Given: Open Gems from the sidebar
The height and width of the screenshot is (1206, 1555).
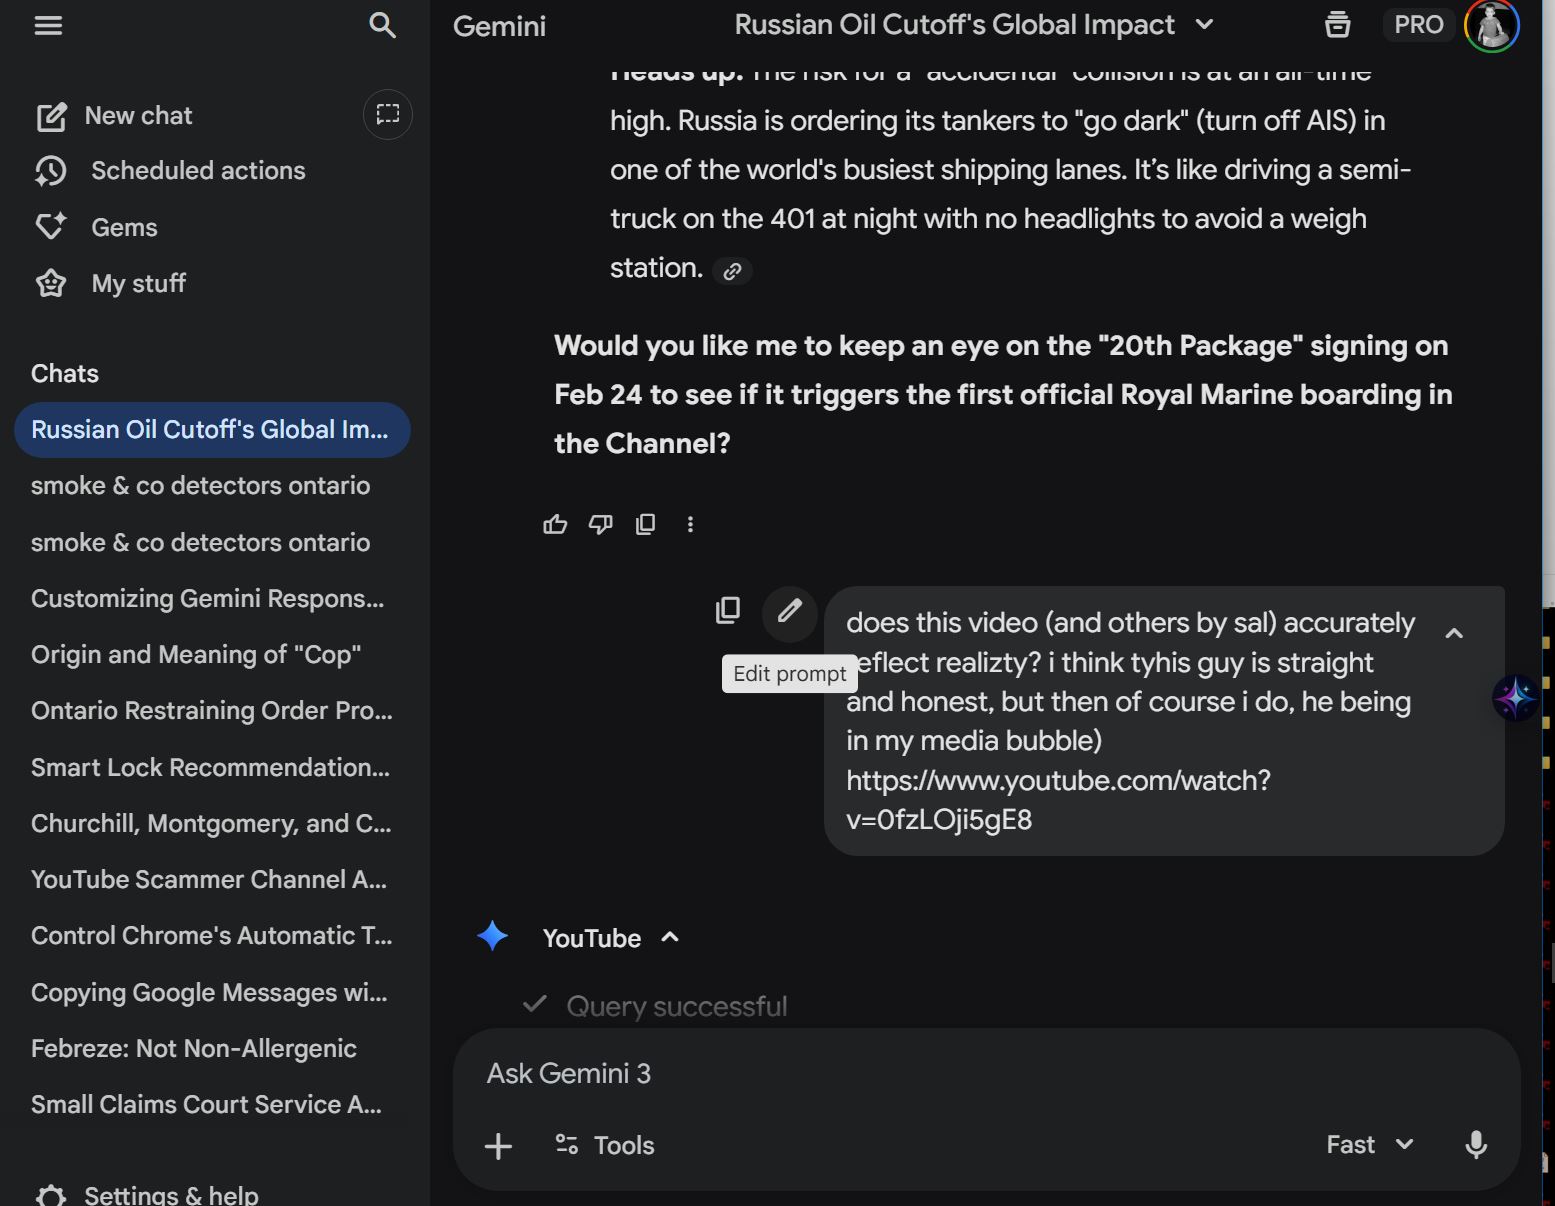Looking at the screenshot, I should (124, 228).
